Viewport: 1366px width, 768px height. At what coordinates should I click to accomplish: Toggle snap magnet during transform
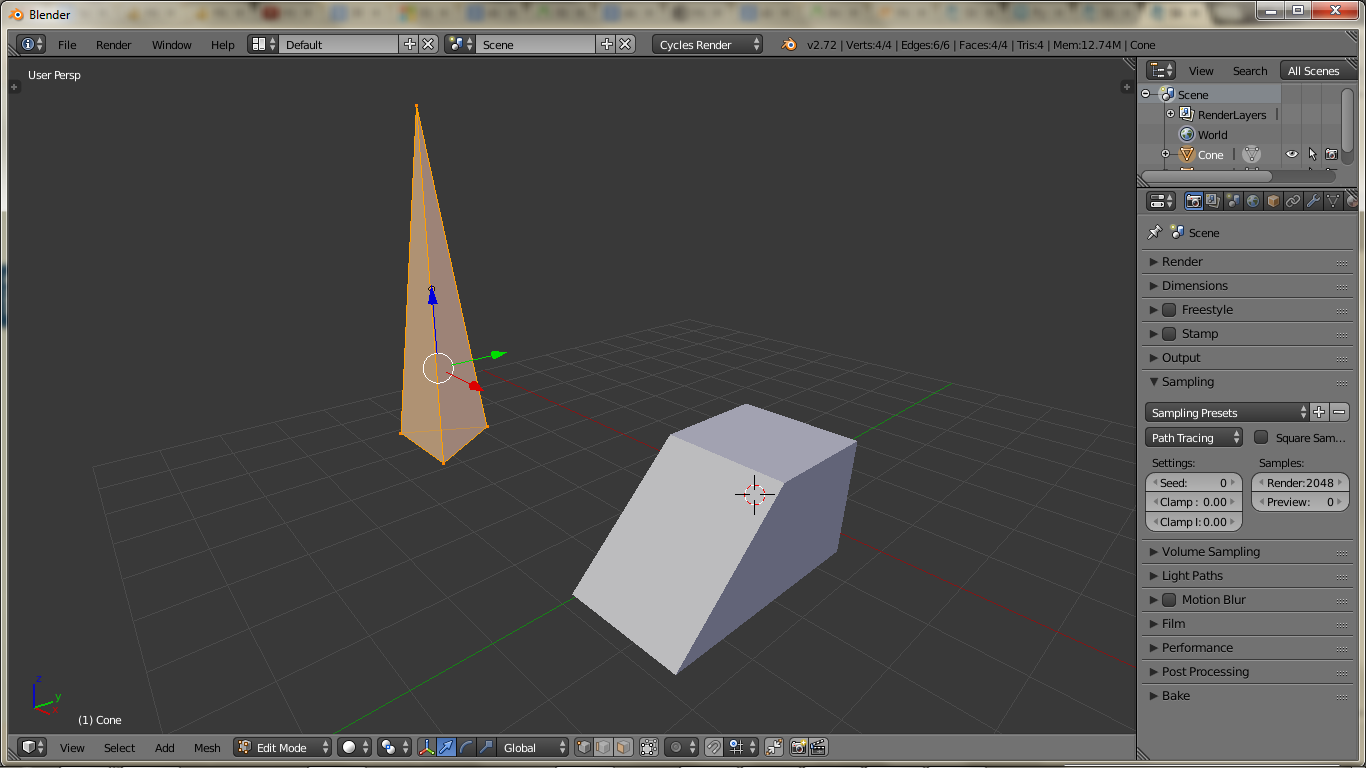click(713, 747)
